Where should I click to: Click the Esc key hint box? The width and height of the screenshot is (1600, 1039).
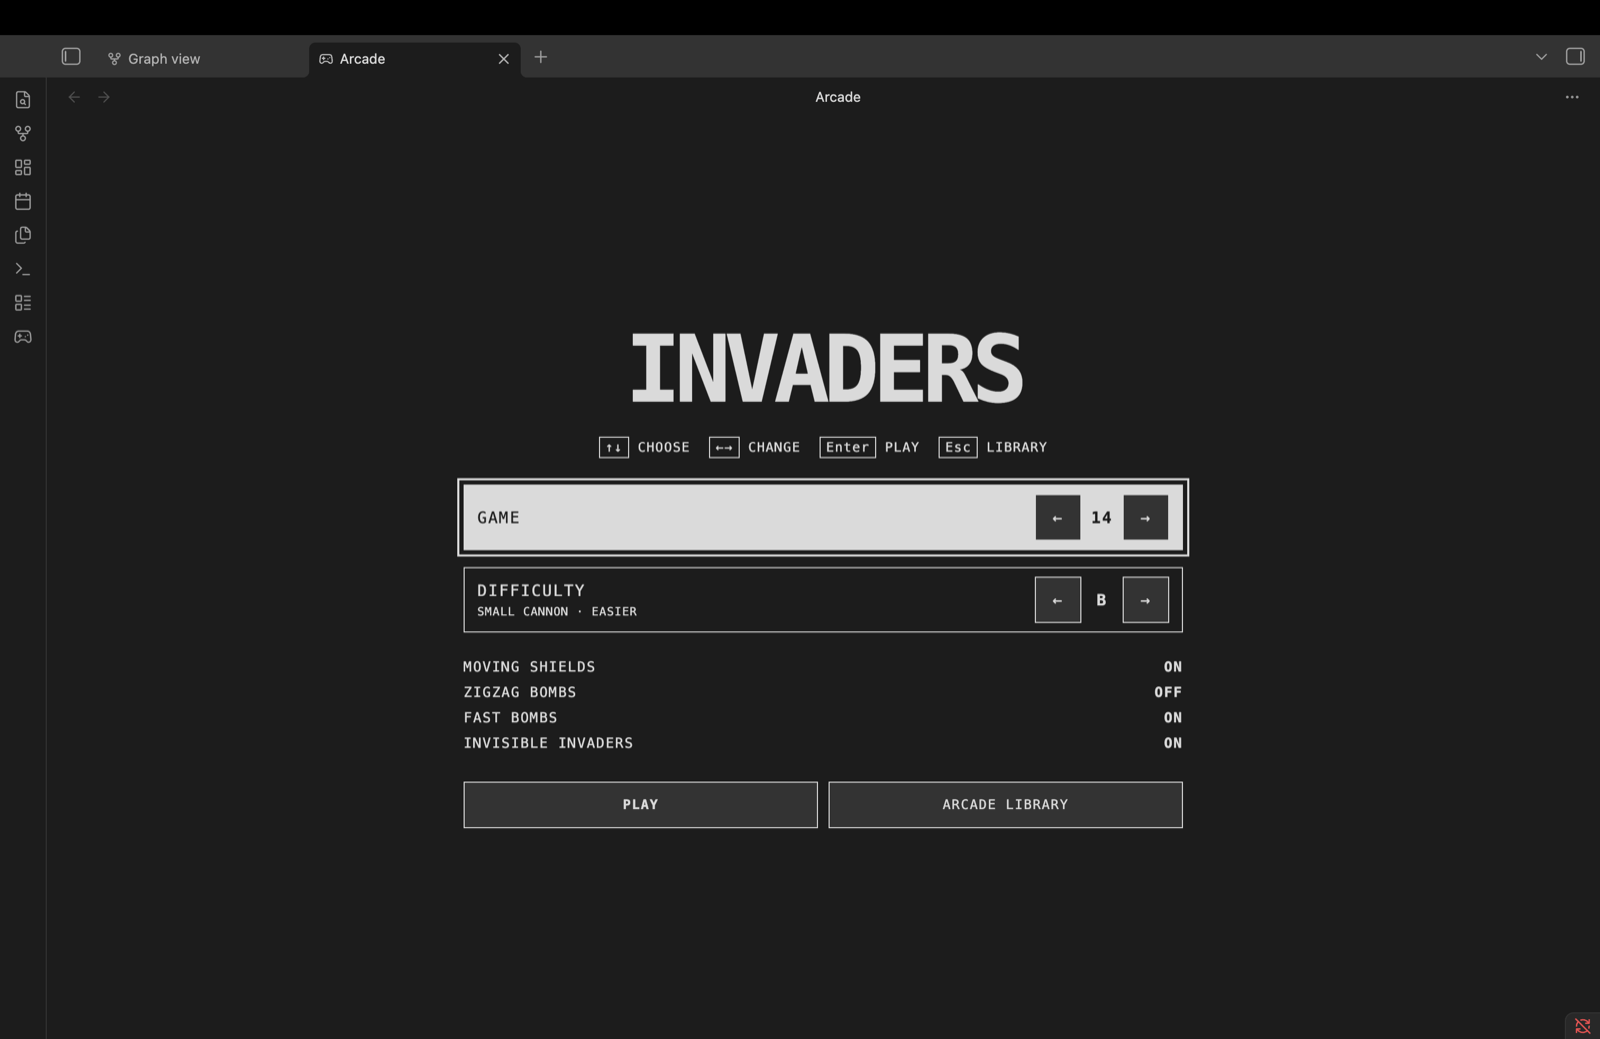(958, 447)
